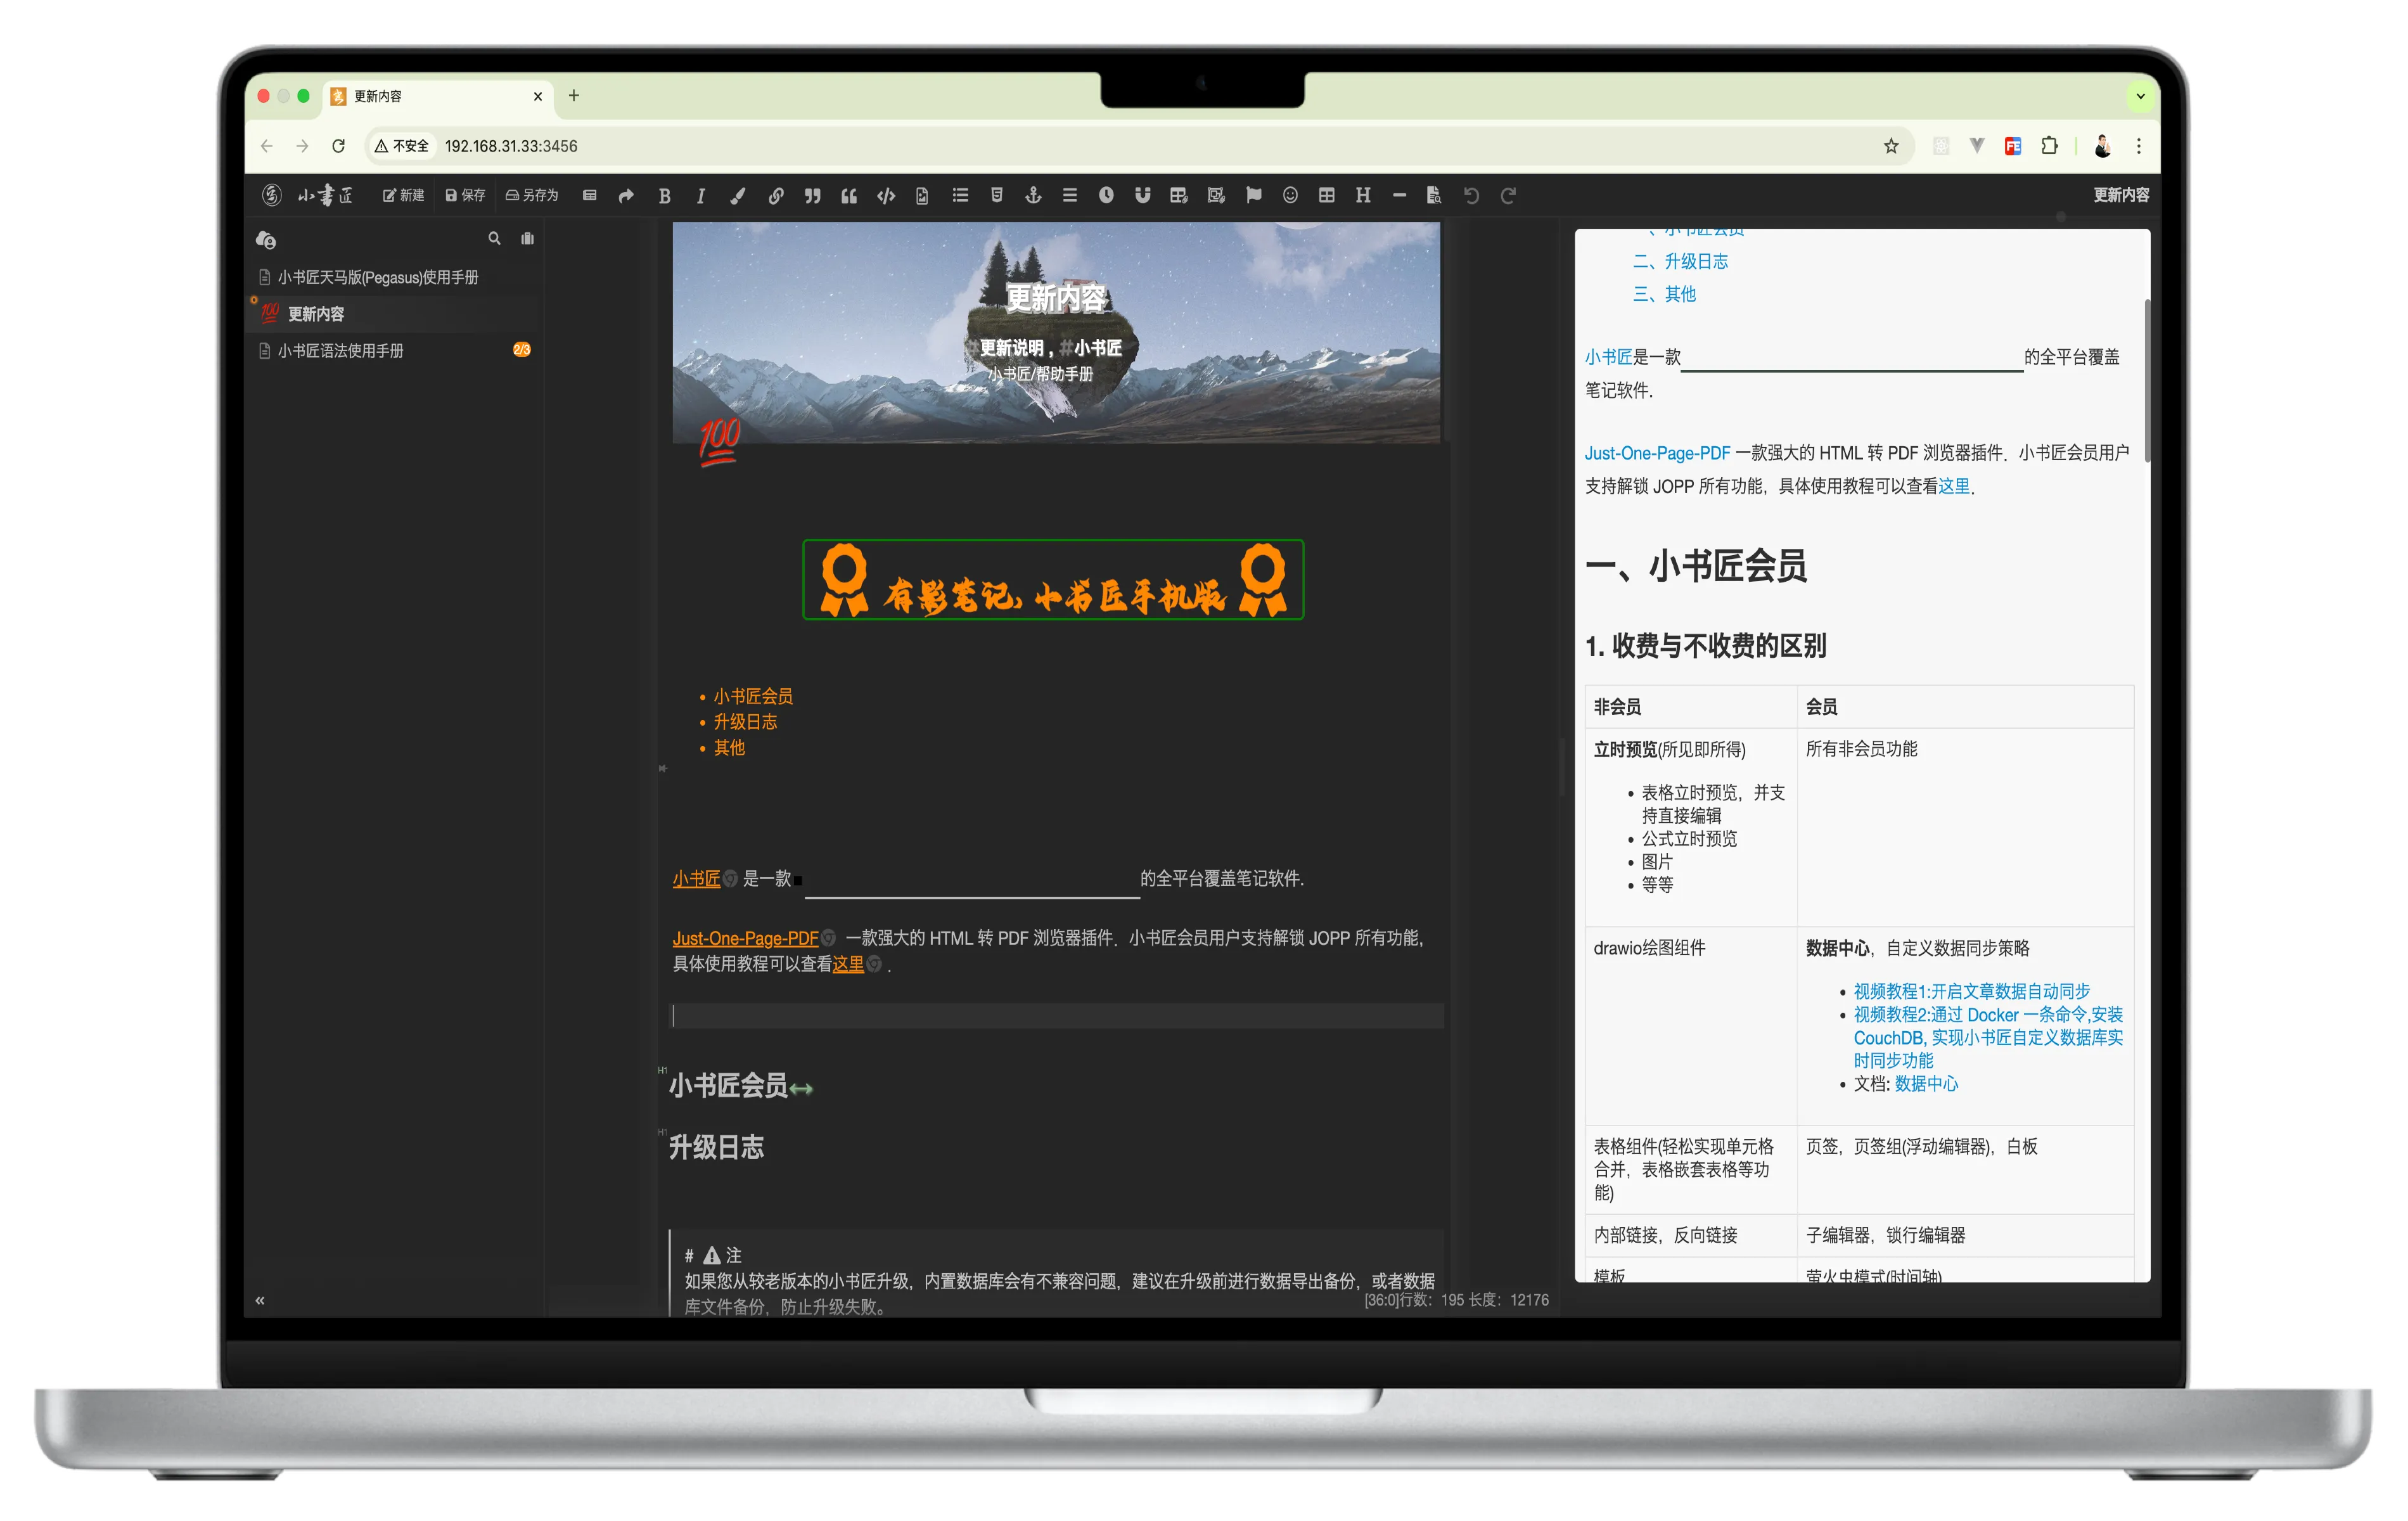Open the sidebar trash bin icon
Image resolution: width=2408 pixels, height=1521 pixels.
527,239
